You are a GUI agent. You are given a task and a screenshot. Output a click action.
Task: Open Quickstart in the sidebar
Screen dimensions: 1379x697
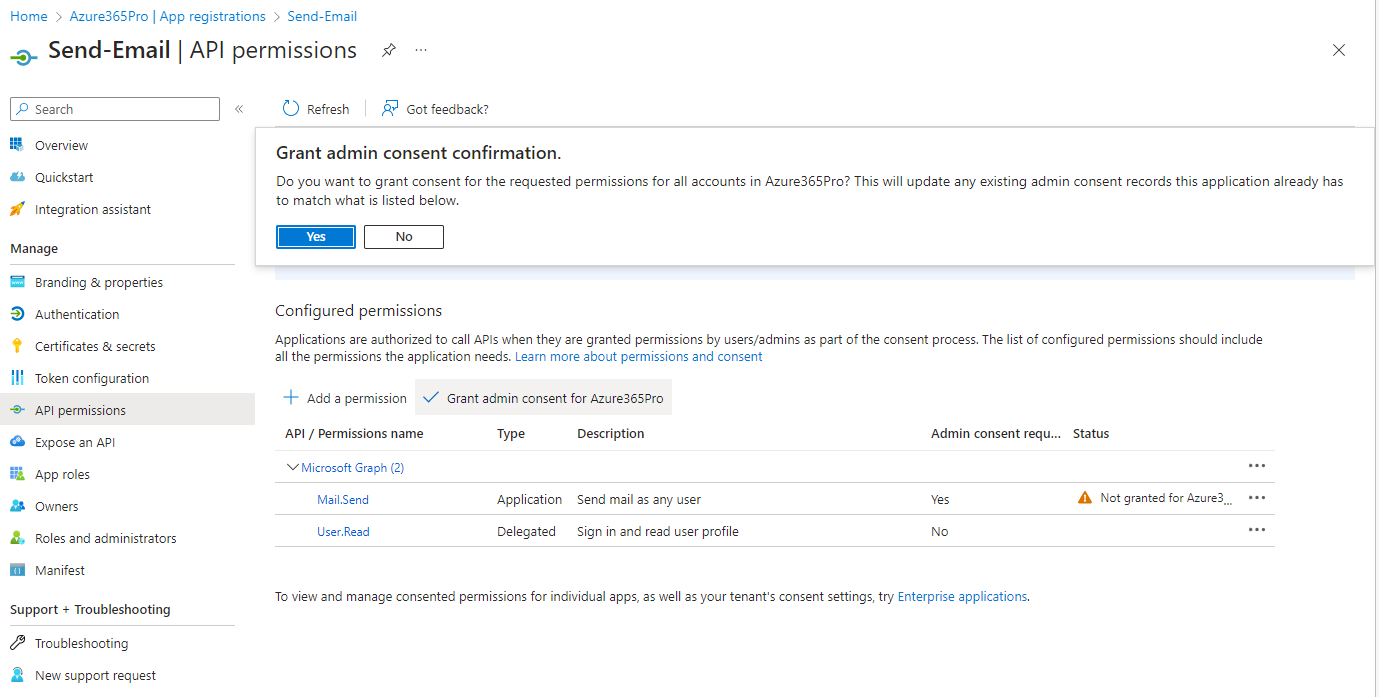point(64,177)
